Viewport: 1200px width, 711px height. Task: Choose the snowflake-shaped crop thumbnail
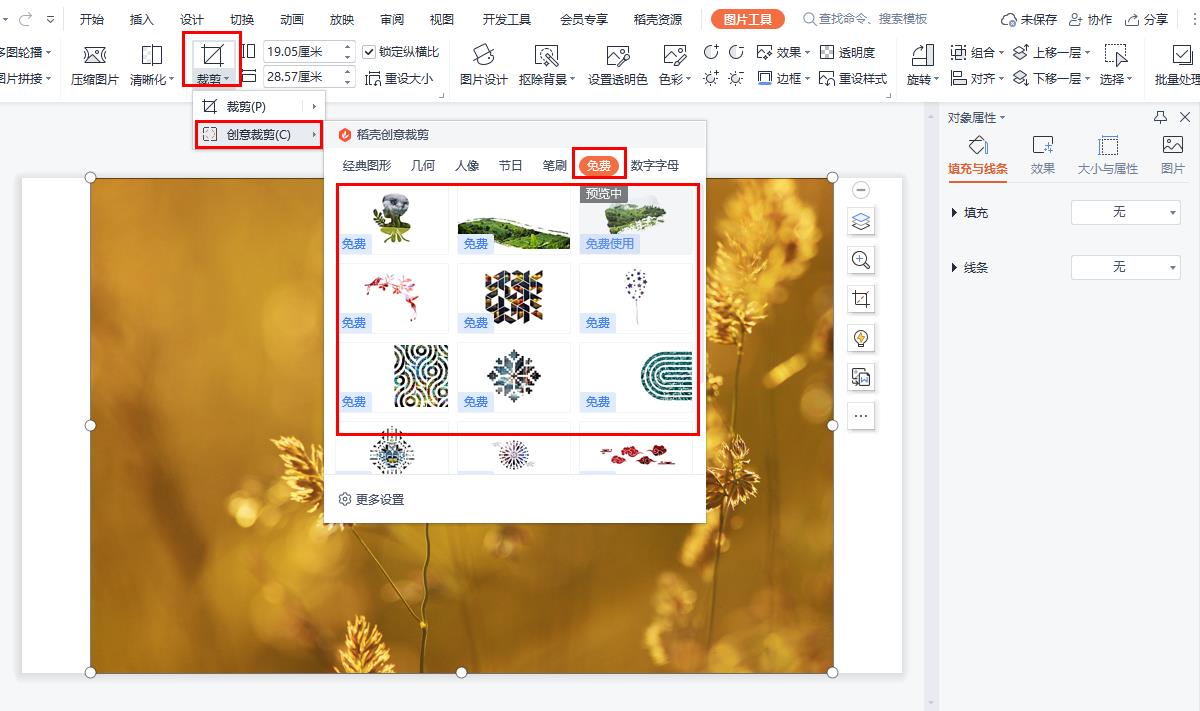click(x=514, y=377)
